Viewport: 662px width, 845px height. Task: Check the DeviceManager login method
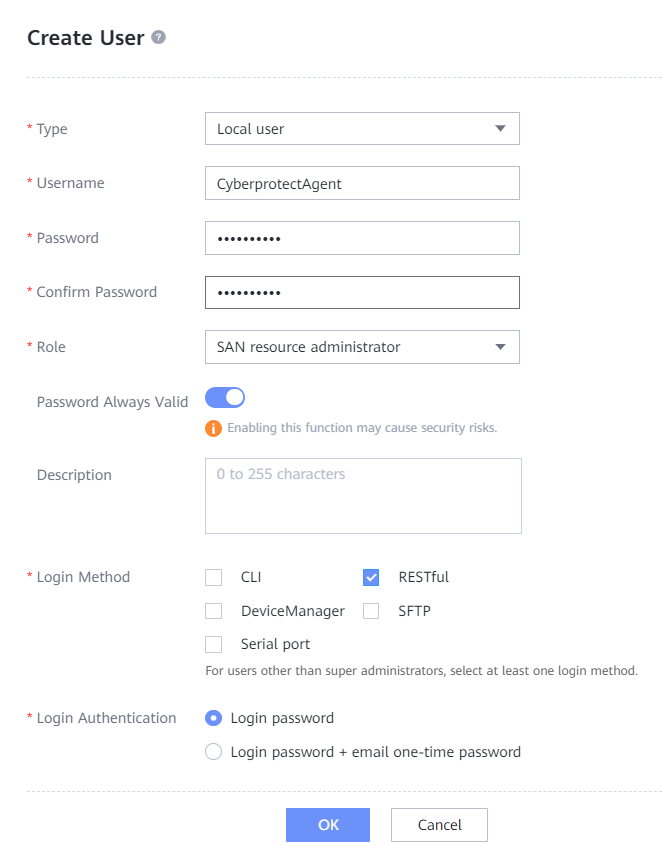tap(213, 611)
